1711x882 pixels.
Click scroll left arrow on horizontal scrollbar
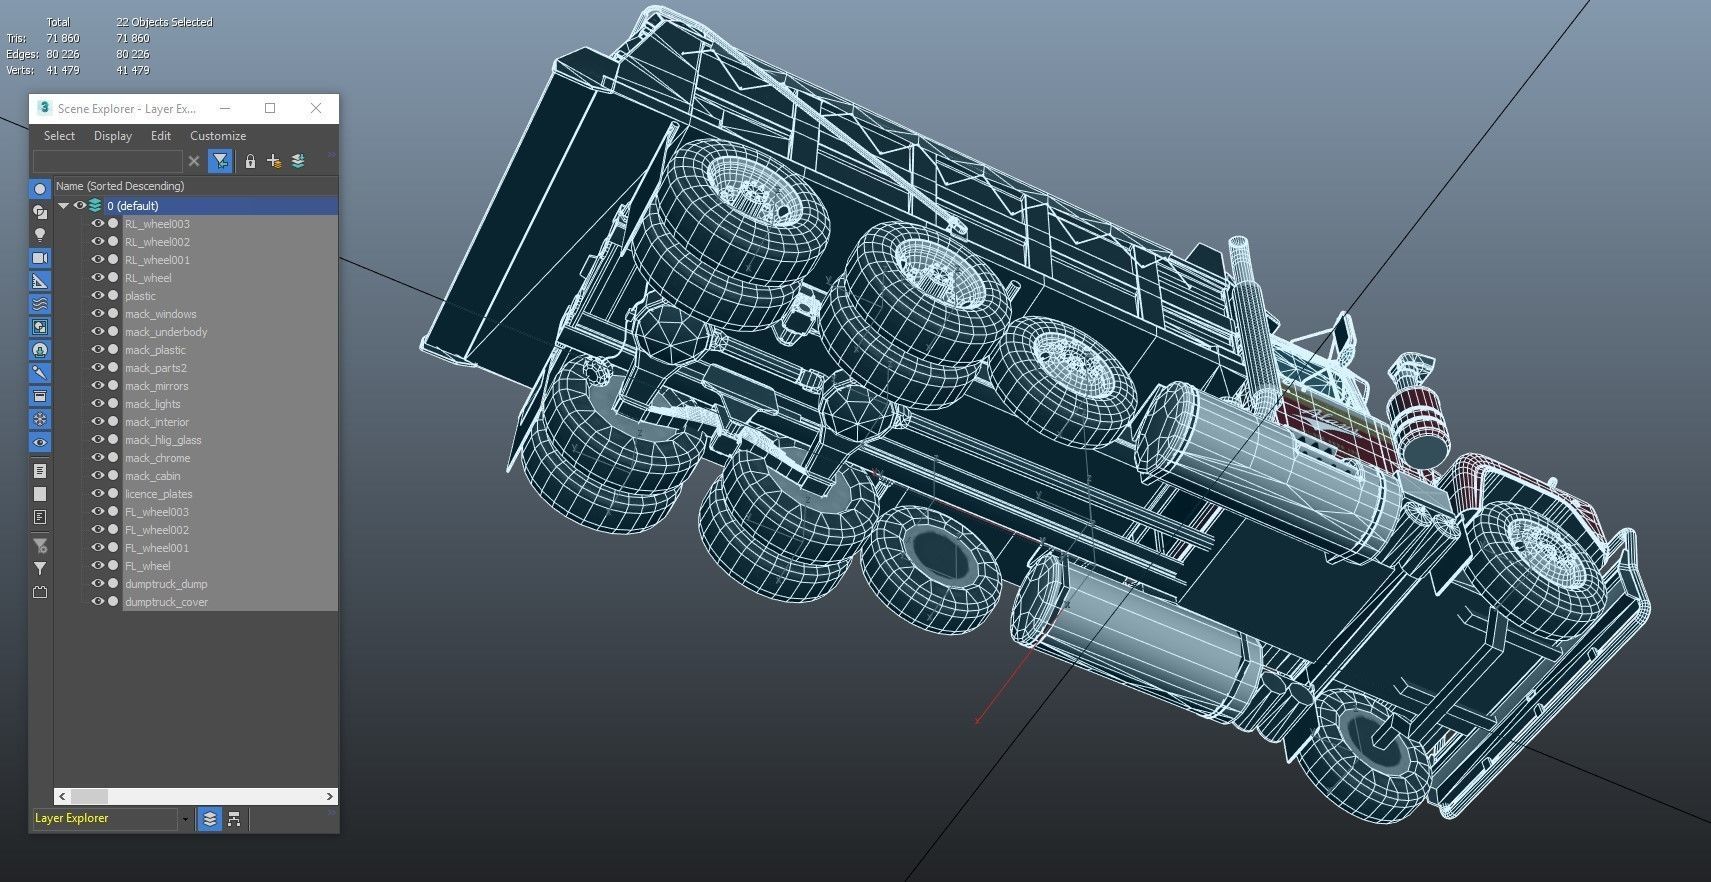point(62,796)
